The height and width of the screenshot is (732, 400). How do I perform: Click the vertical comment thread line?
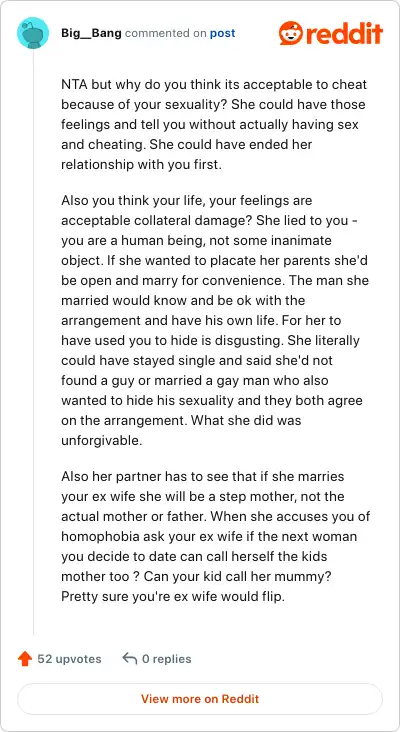[33, 342]
